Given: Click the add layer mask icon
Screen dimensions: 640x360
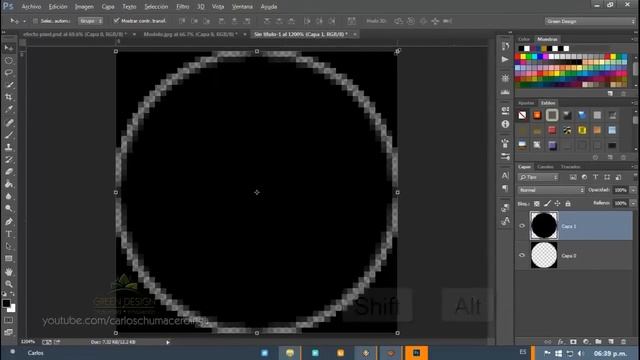Looking at the screenshot, I should [573, 342].
